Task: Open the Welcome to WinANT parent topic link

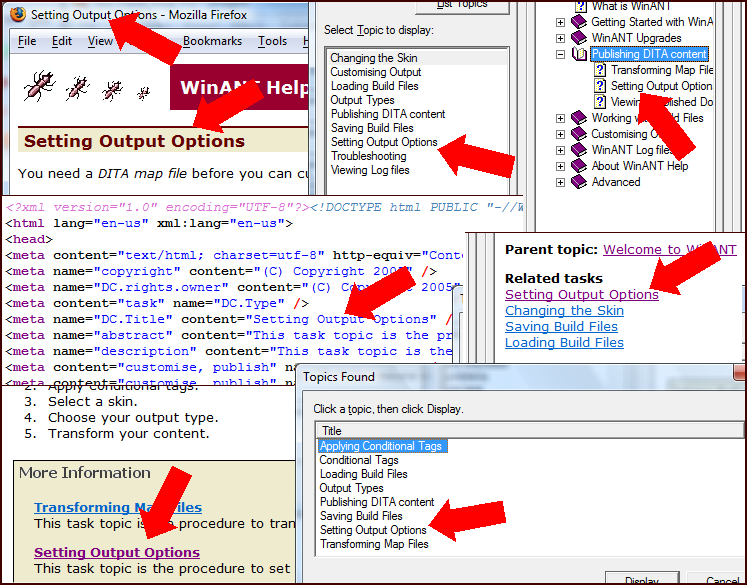Action: click(669, 249)
